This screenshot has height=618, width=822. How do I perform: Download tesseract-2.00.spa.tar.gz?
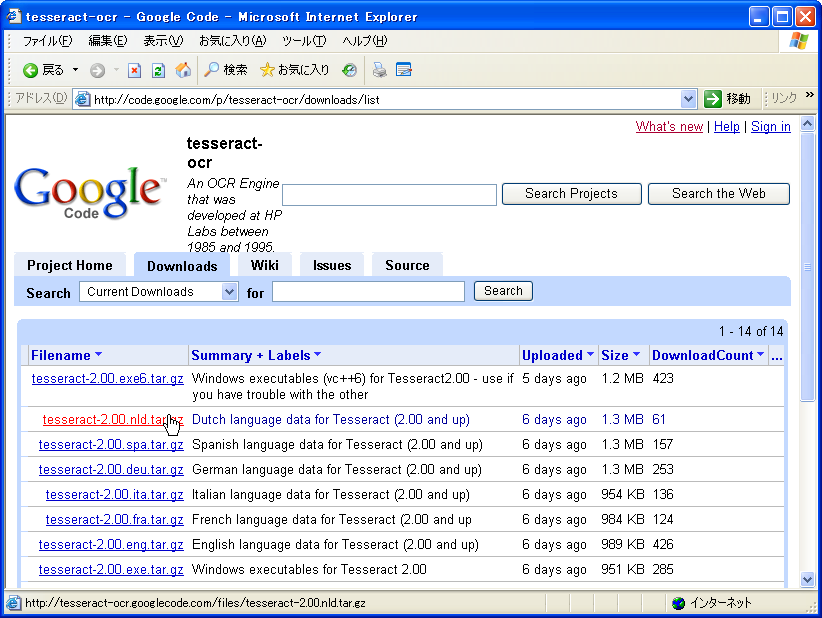click(x=111, y=444)
